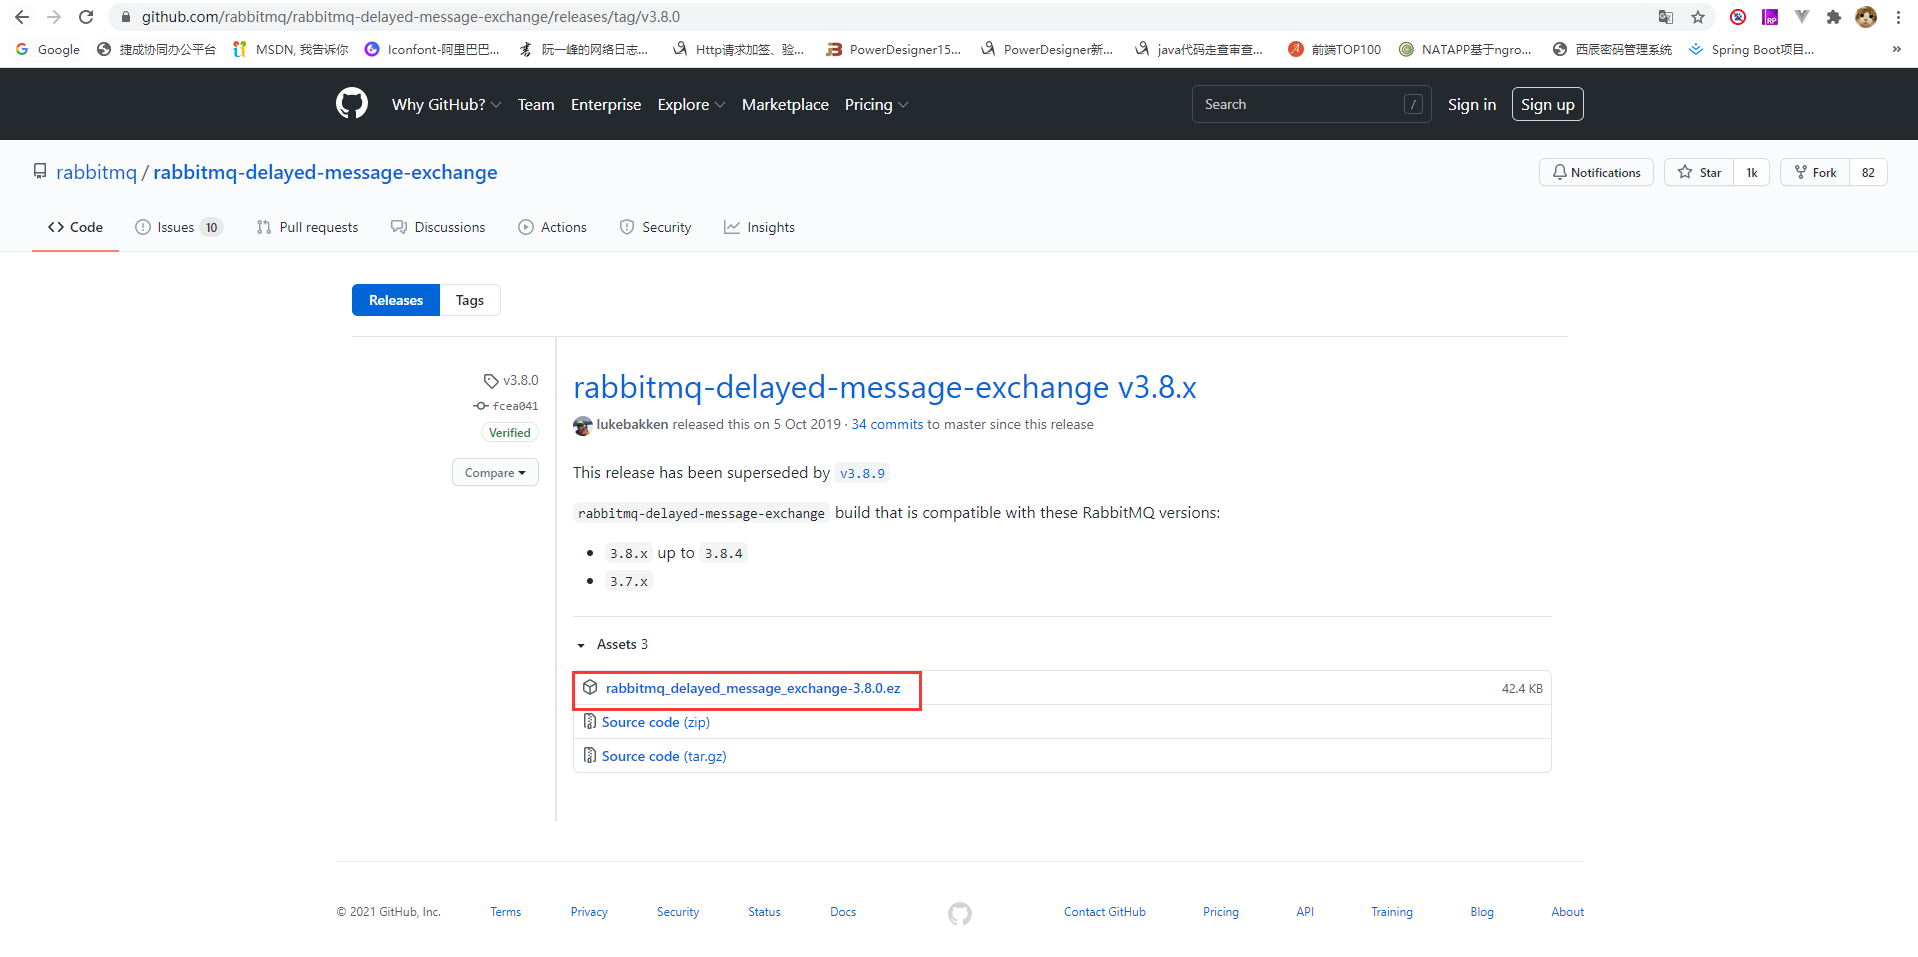This screenshot has height=957, width=1918.
Task: Bookmark this page with the star icon
Action: click(1698, 17)
